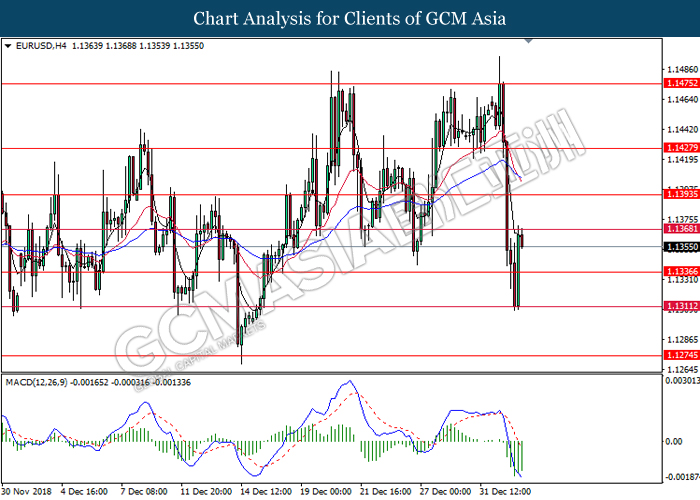The width and height of the screenshot is (700, 500).
Task: Click the triangle arrow beside EURUSD,H4
Action: (8, 46)
